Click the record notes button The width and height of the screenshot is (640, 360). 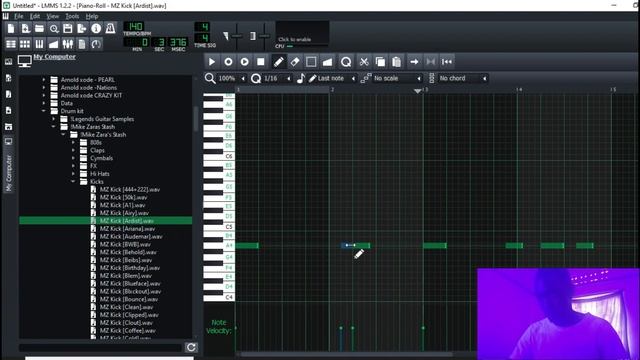click(228, 62)
